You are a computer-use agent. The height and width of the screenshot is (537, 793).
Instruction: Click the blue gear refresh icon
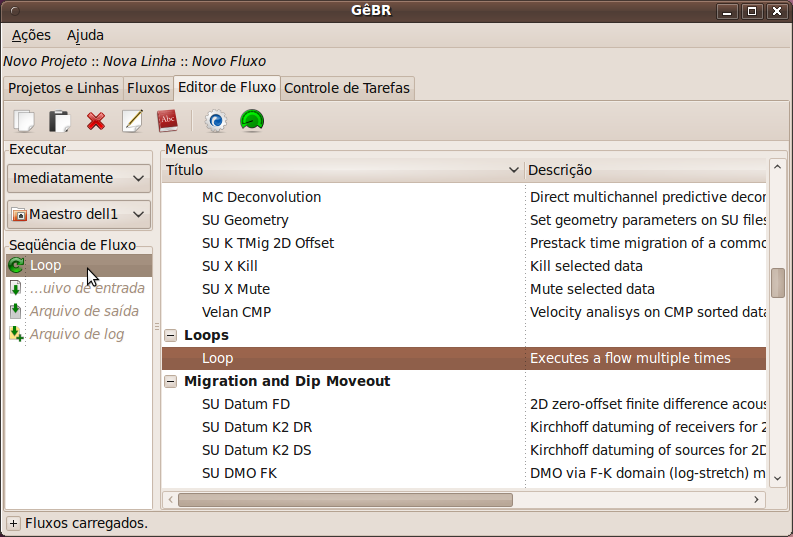click(x=216, y=121)
